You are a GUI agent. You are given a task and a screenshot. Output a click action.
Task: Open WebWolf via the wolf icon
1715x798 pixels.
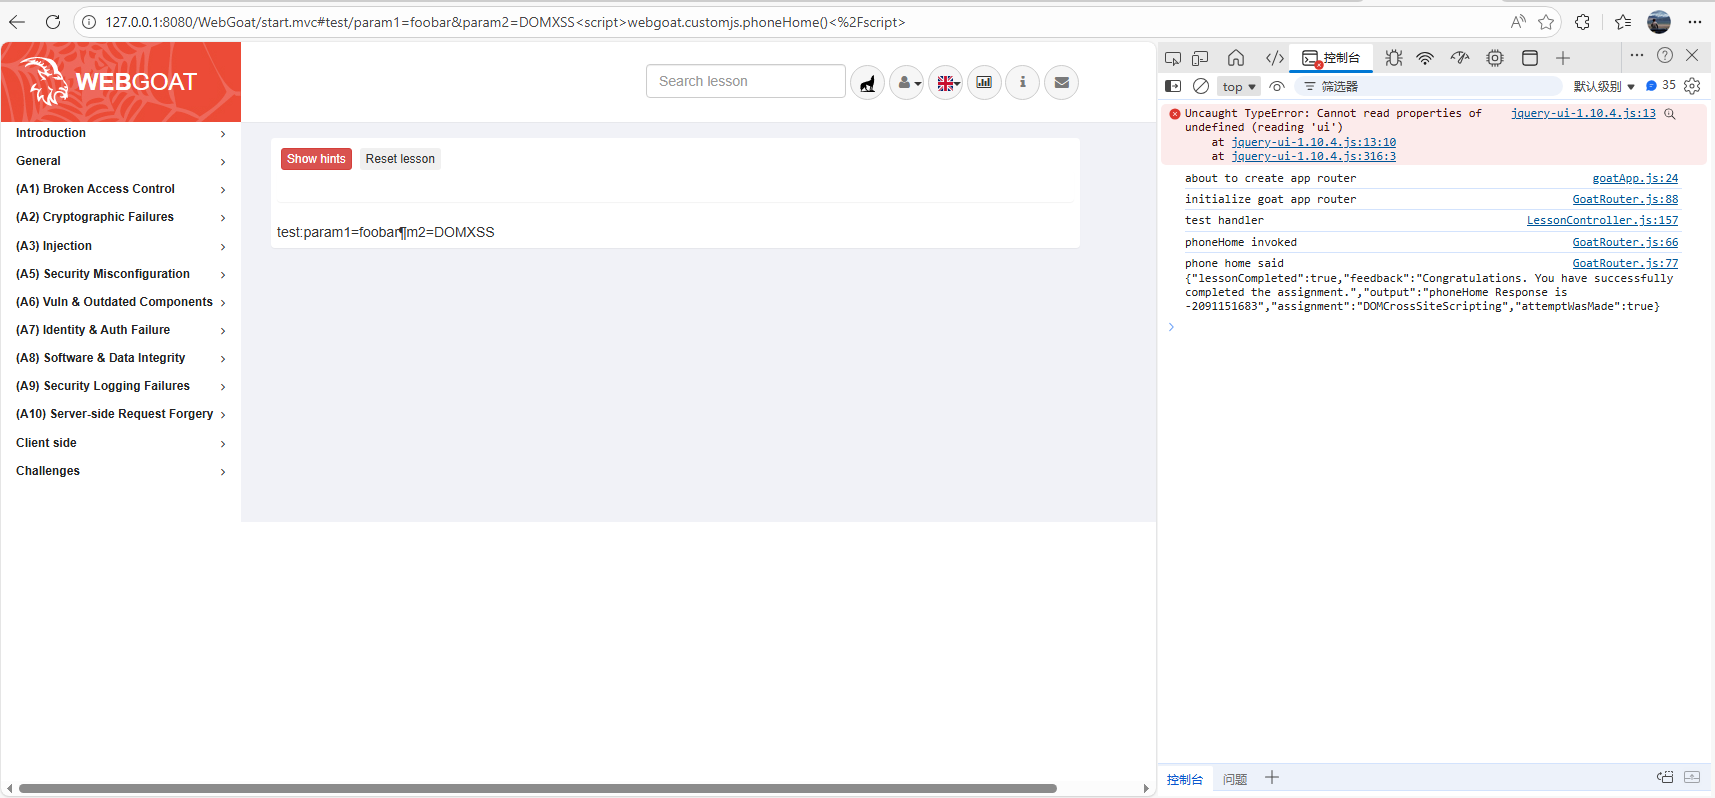pos(867,83)
